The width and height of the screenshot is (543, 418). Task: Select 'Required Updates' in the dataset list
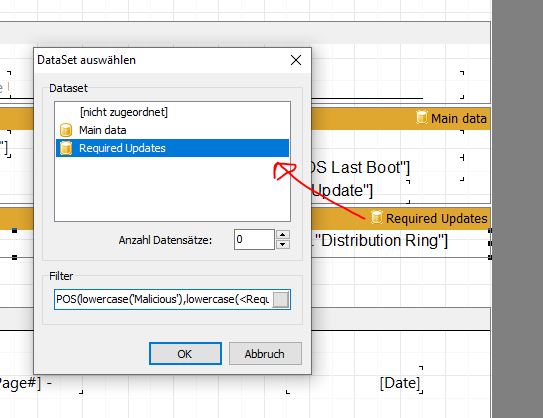pyautogui.click(x=172, y=148)
